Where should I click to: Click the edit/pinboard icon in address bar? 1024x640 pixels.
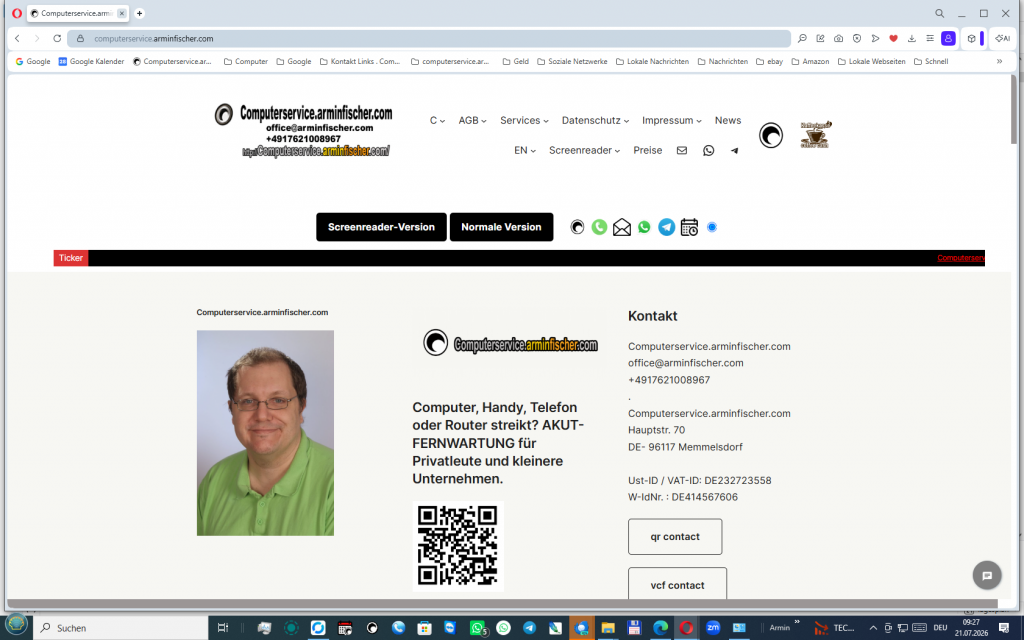tap(820, 39)
